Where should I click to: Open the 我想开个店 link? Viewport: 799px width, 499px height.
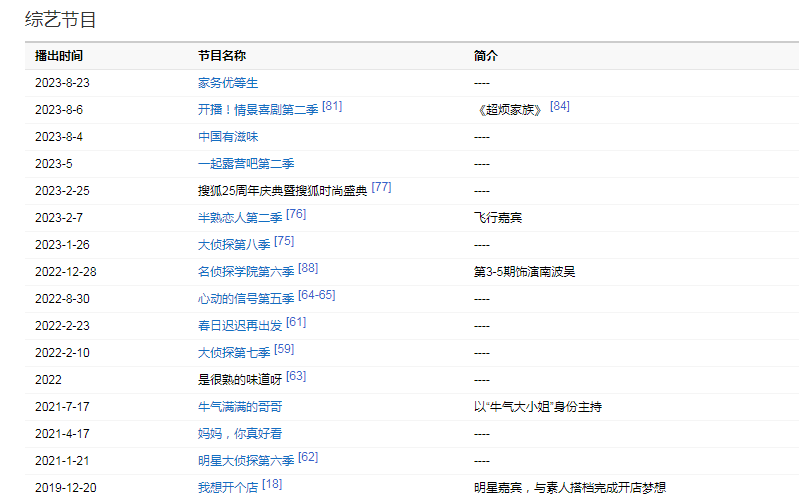(x=228, y=488)
